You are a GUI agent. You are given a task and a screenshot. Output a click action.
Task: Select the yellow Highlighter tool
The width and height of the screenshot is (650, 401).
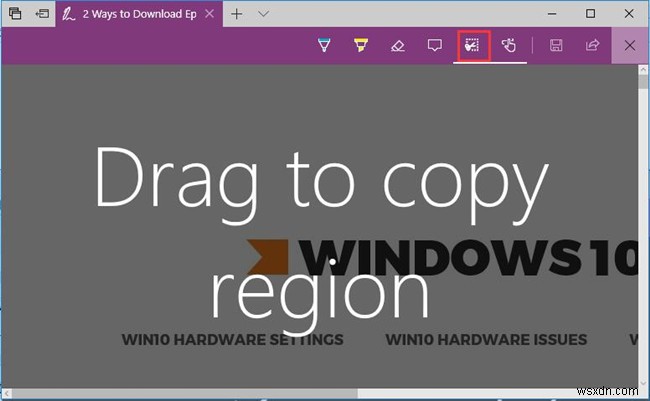(x=361, y=45)
